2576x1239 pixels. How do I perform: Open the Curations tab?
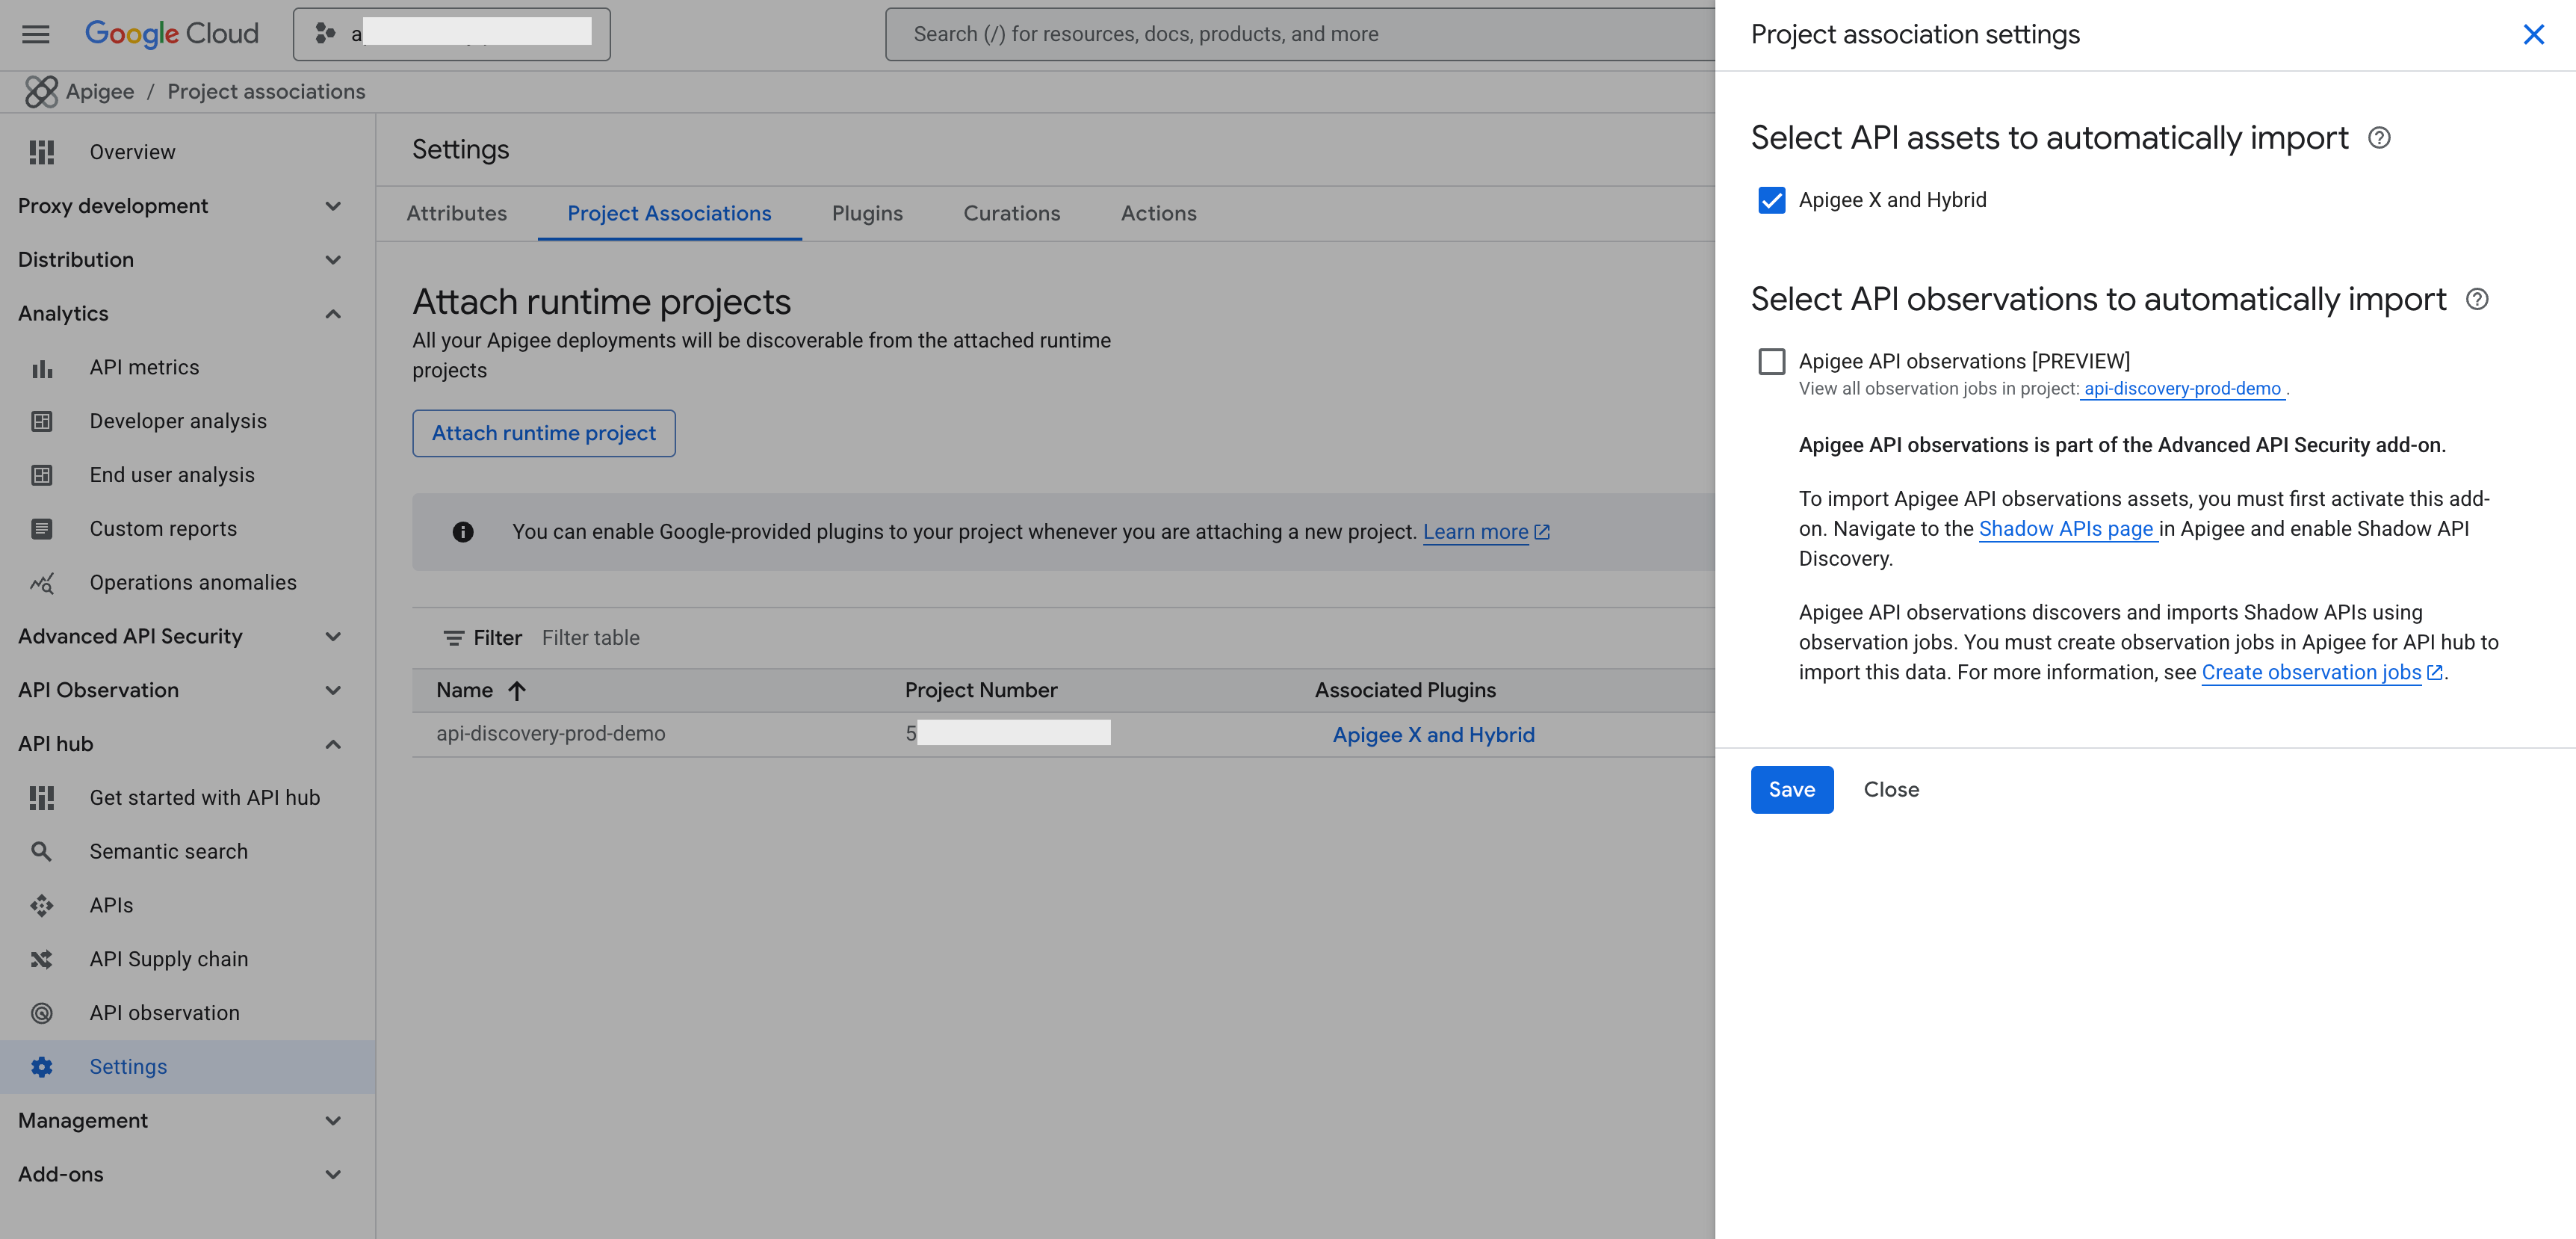[x=1011, y=213]
